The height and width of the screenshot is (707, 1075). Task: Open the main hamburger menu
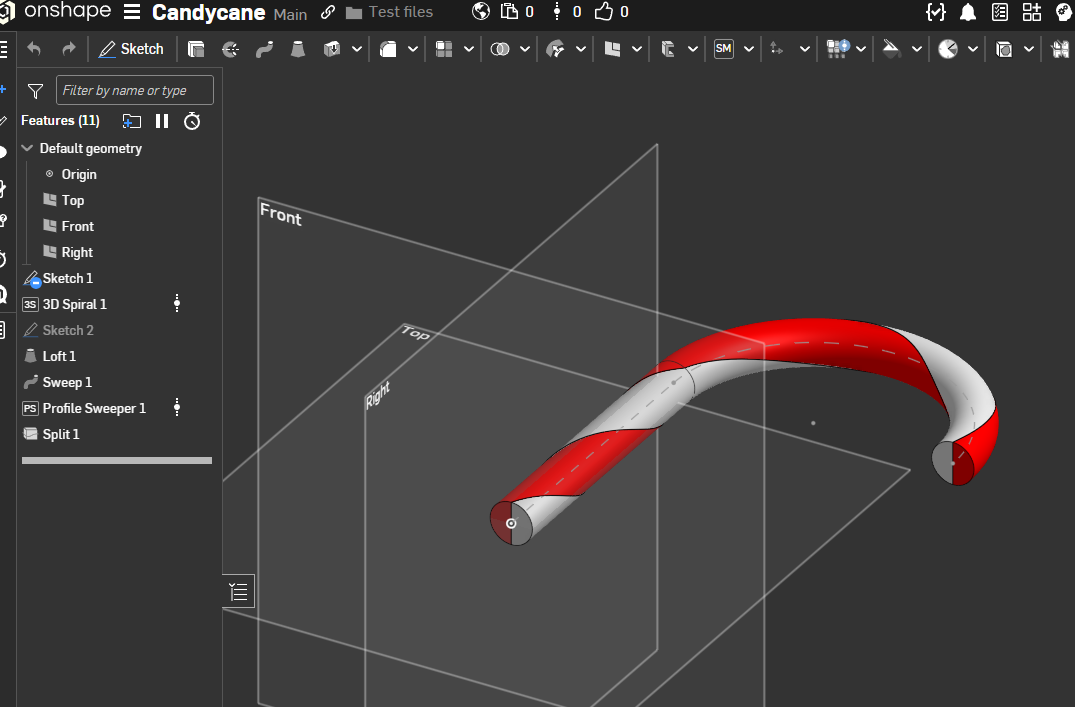point(132,12)
